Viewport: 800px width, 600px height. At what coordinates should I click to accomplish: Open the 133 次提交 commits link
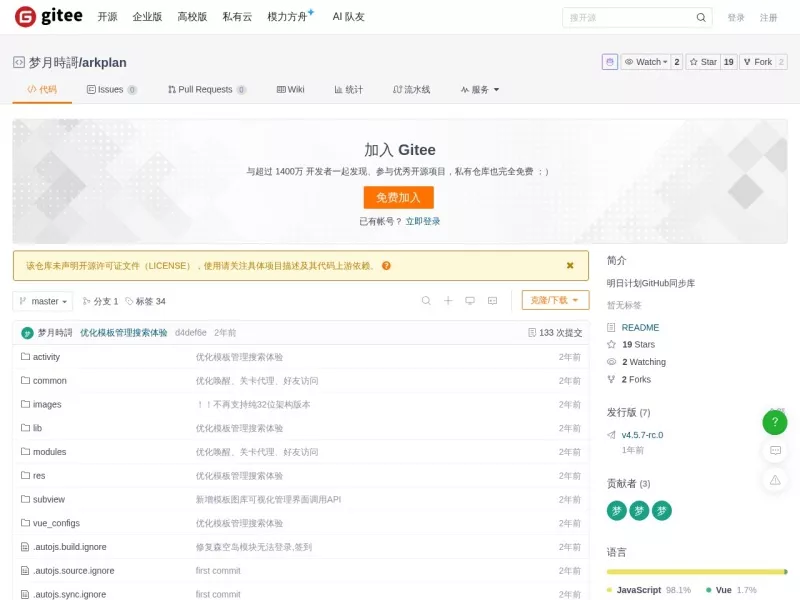click(x=555, y=333)
